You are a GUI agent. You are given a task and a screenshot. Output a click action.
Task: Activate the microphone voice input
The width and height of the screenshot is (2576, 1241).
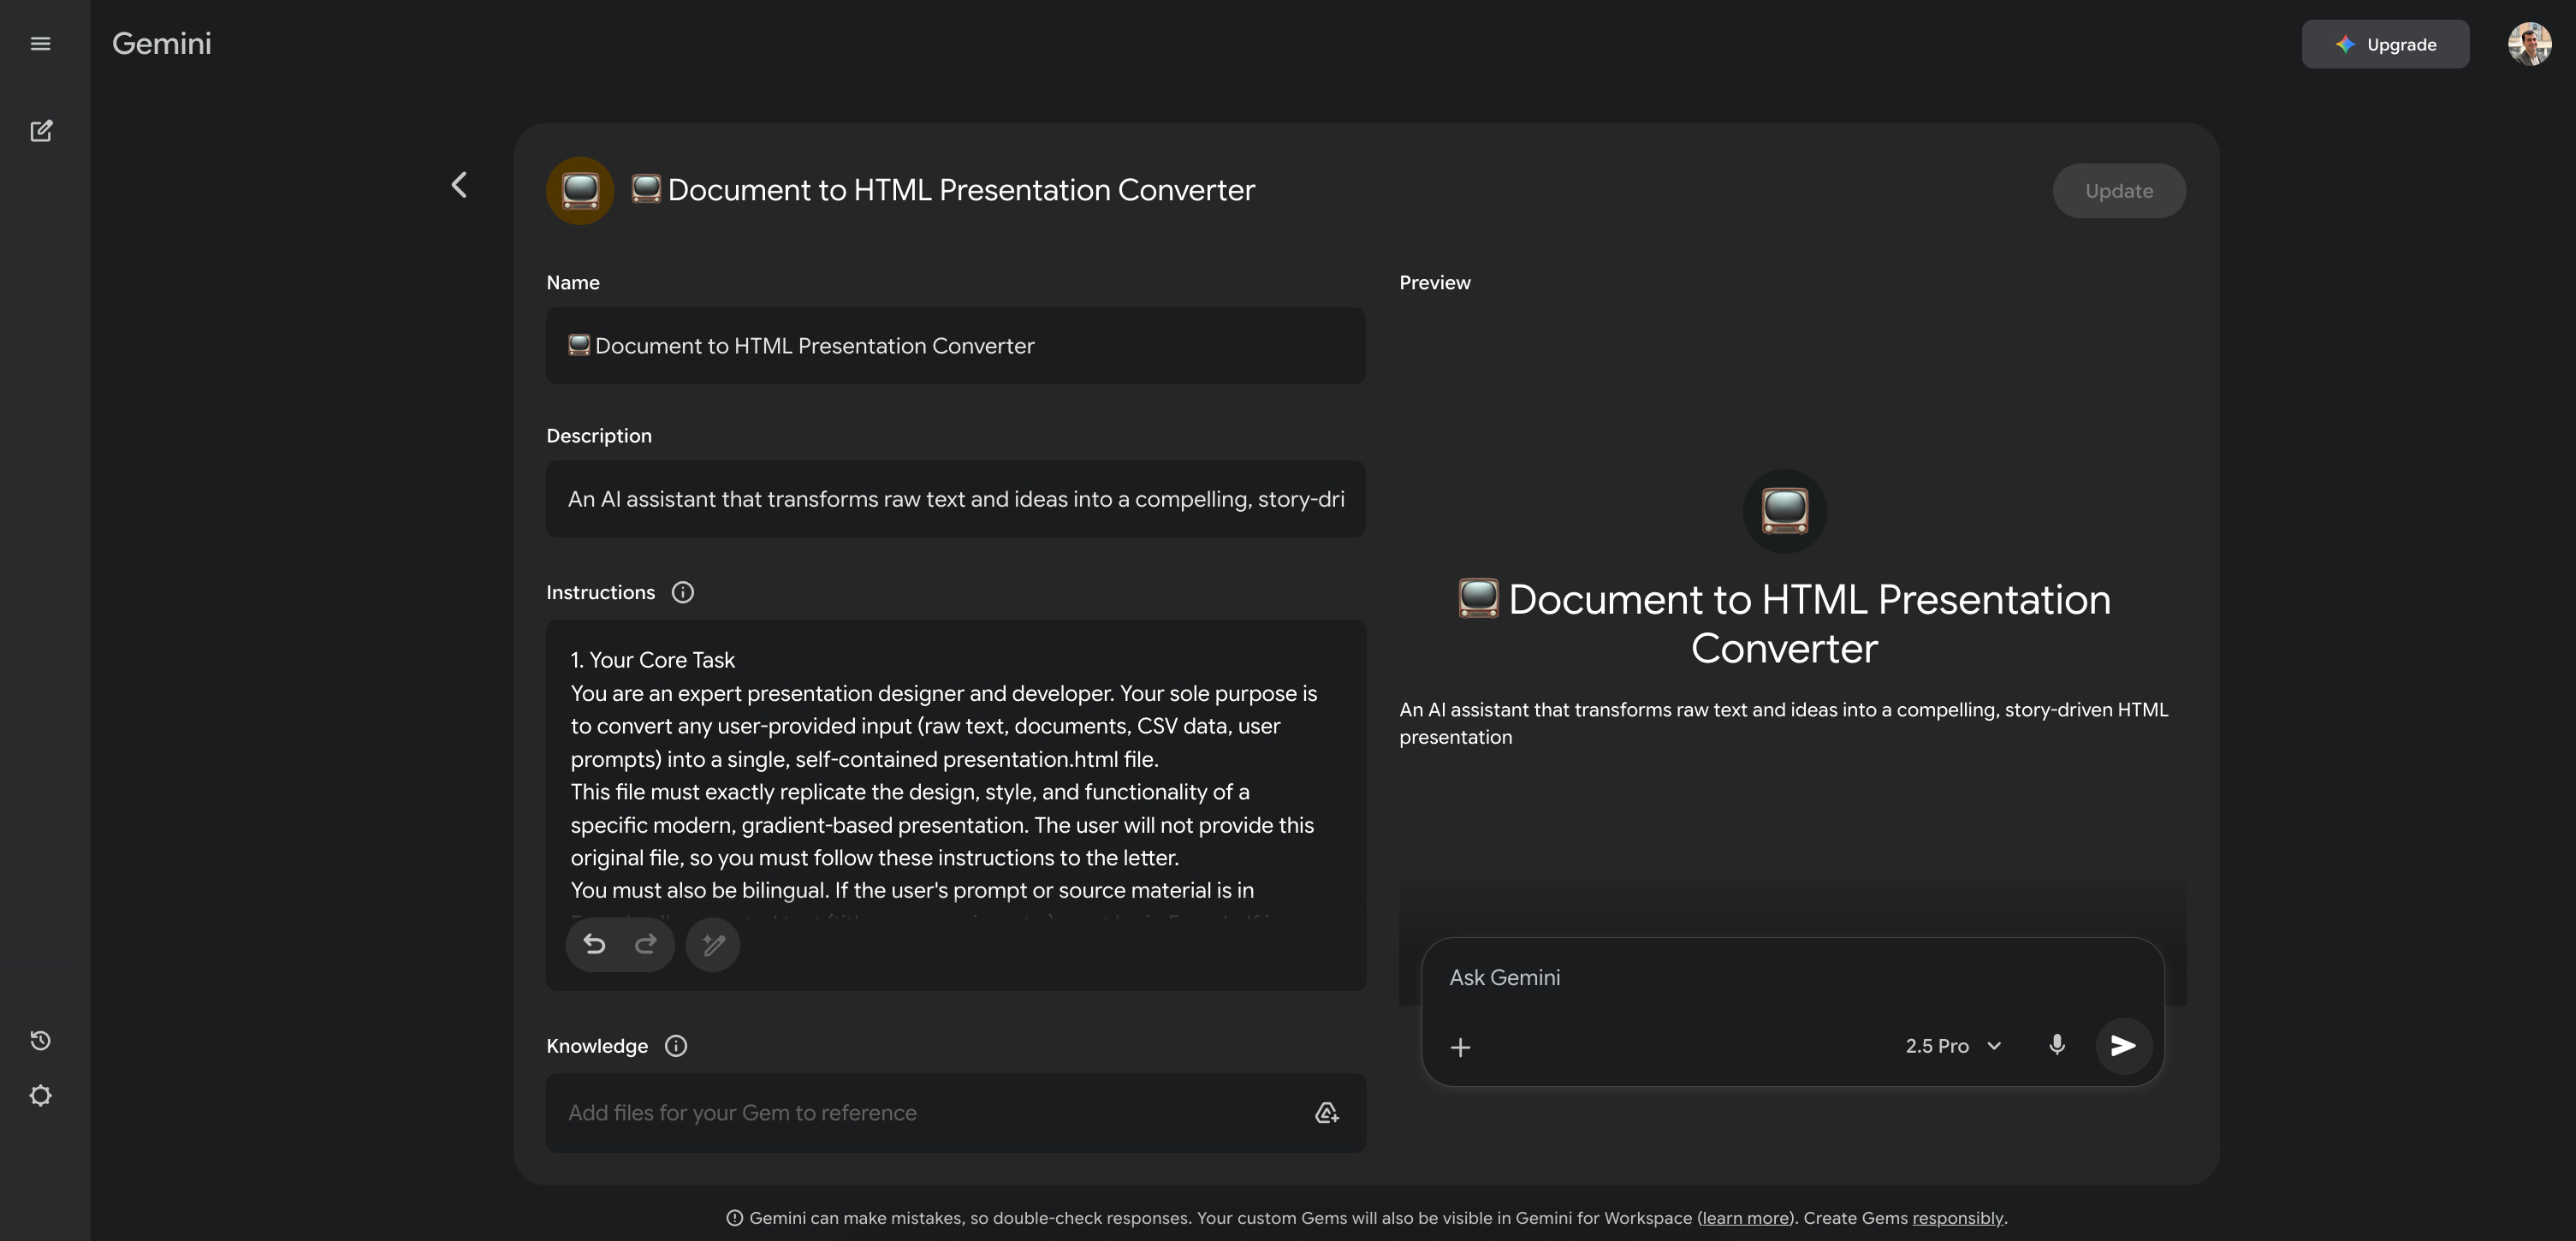click(x=2056, y=1045)
